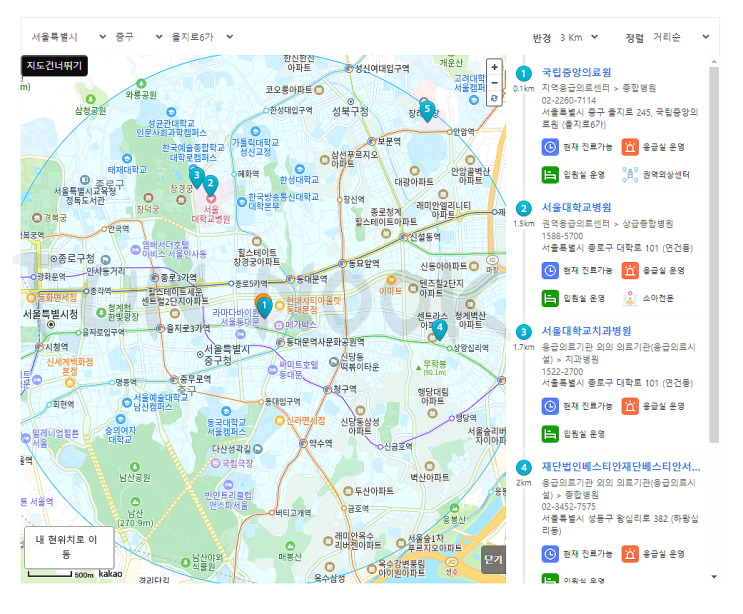
Task: Click phone number 1522-2700
Action: (x=562, y=371)
